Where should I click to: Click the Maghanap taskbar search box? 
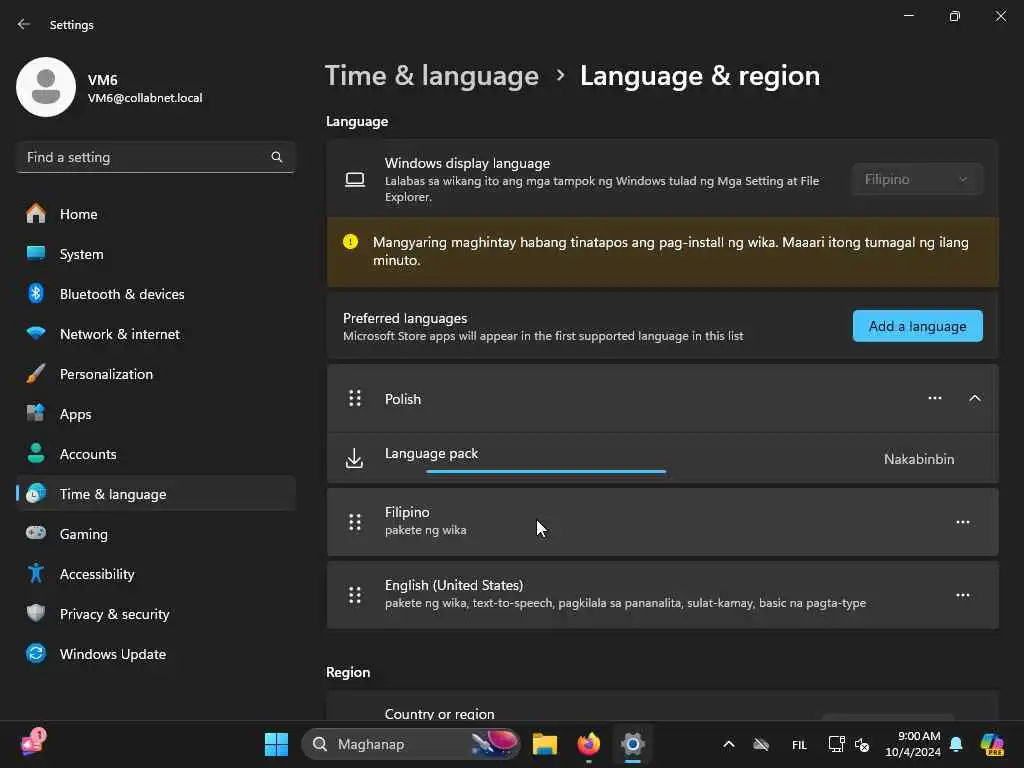(x=411, y=744)
